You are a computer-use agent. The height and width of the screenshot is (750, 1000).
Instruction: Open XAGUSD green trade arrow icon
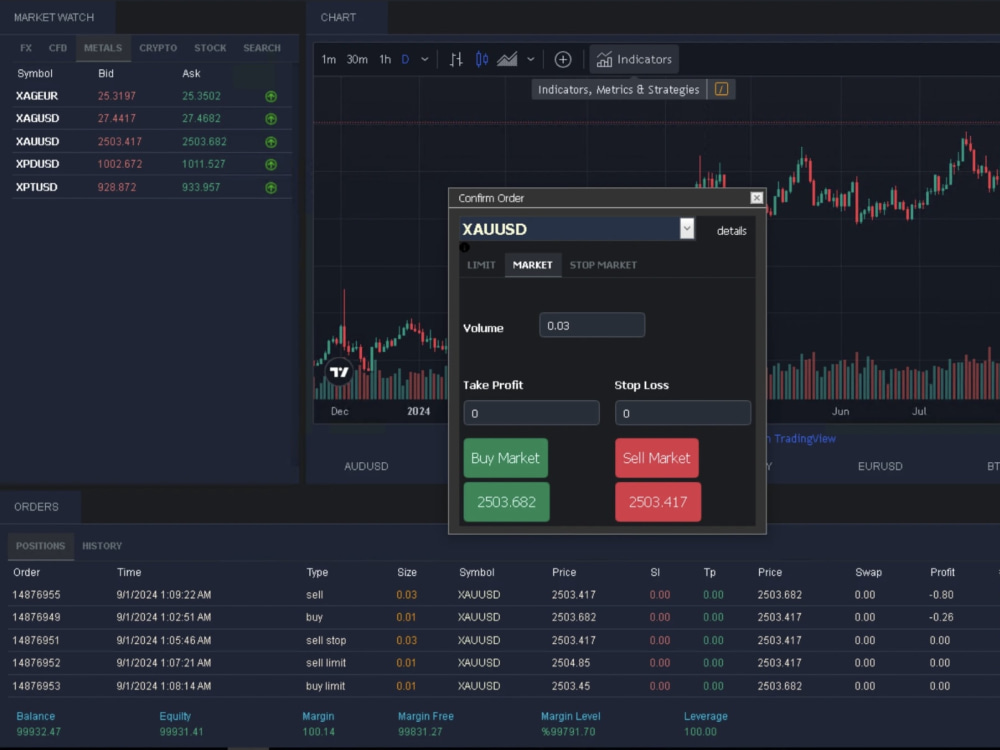(x=271, y=119)
